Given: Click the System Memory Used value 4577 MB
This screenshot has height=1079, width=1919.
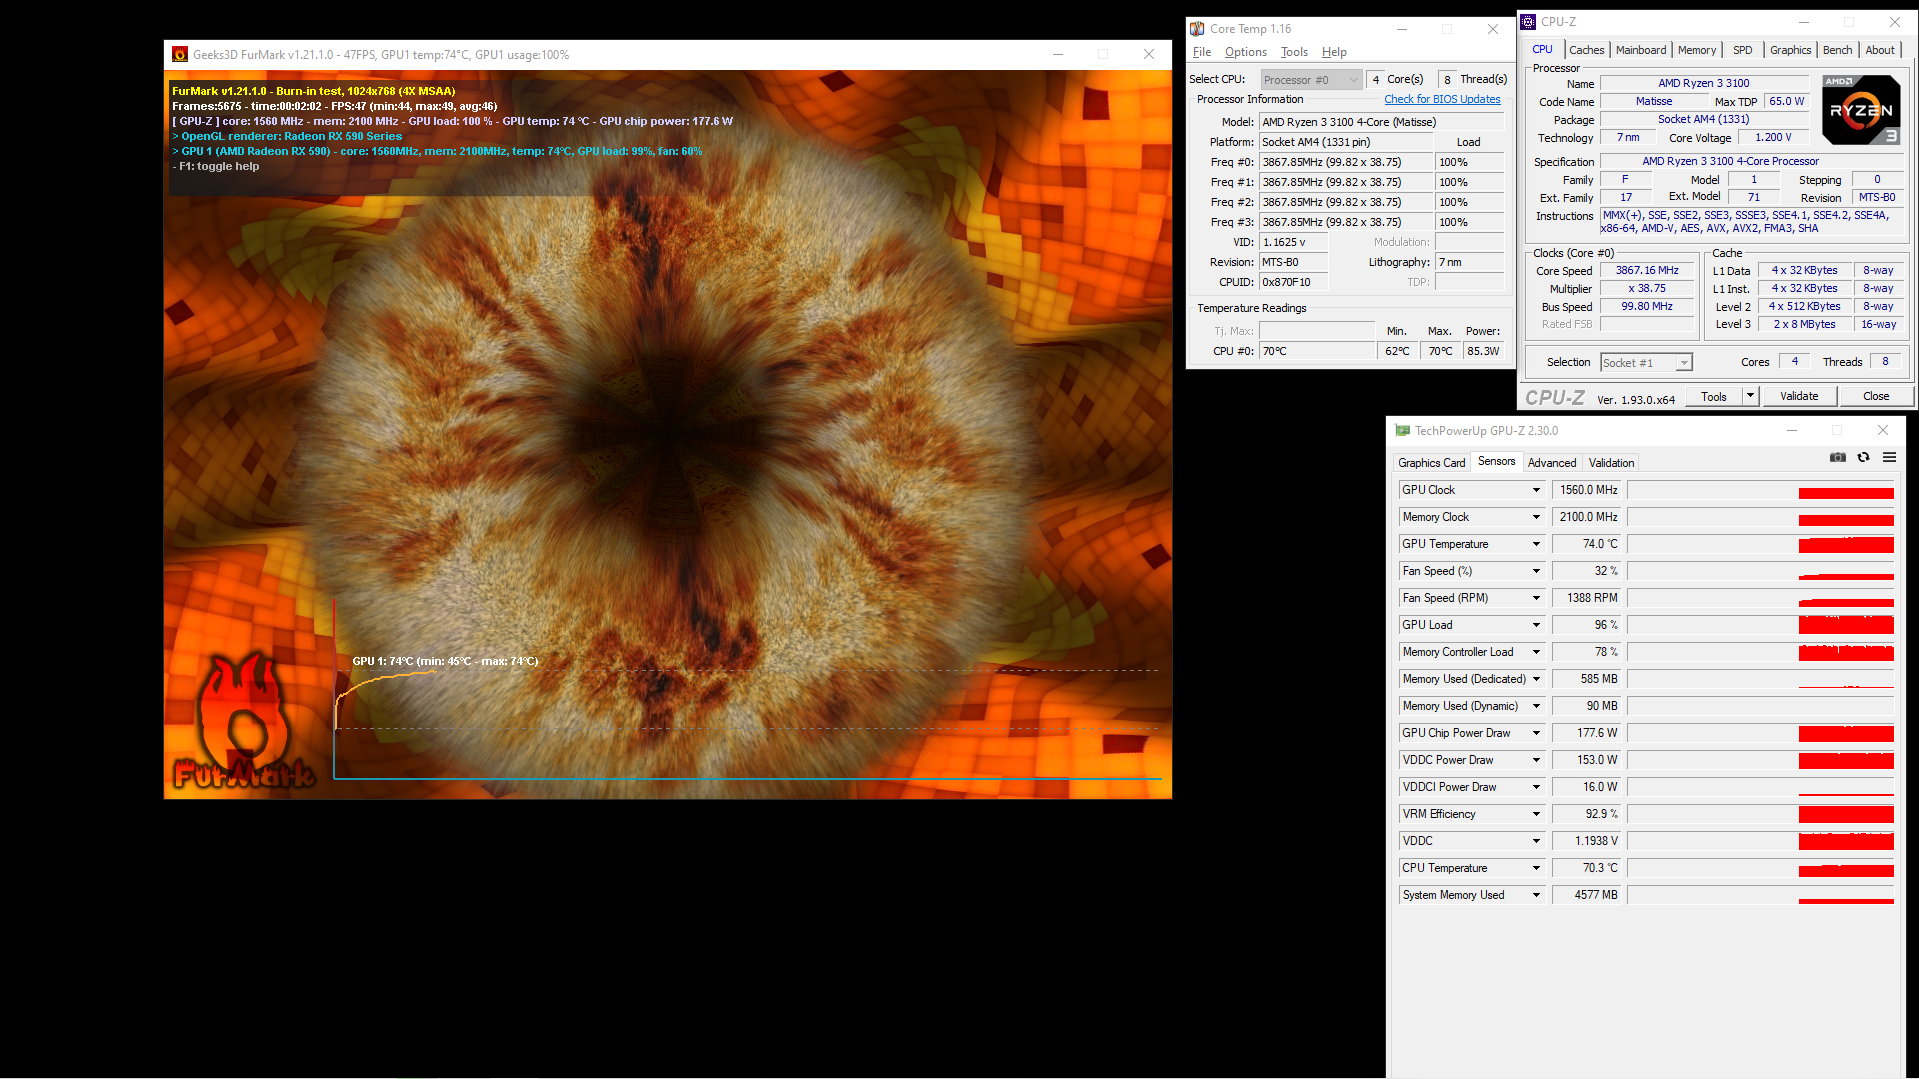Looking at the screenshot, I should (1587, 895).
